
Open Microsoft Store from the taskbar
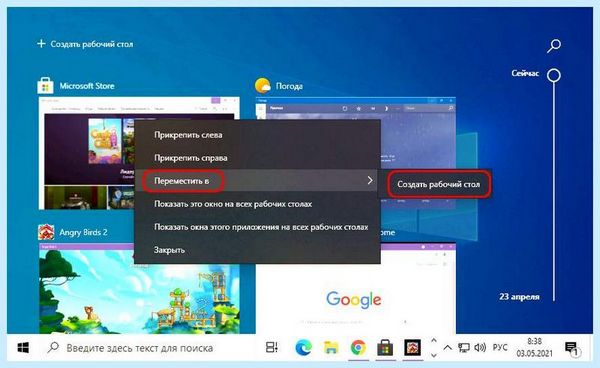coord(385,348)
